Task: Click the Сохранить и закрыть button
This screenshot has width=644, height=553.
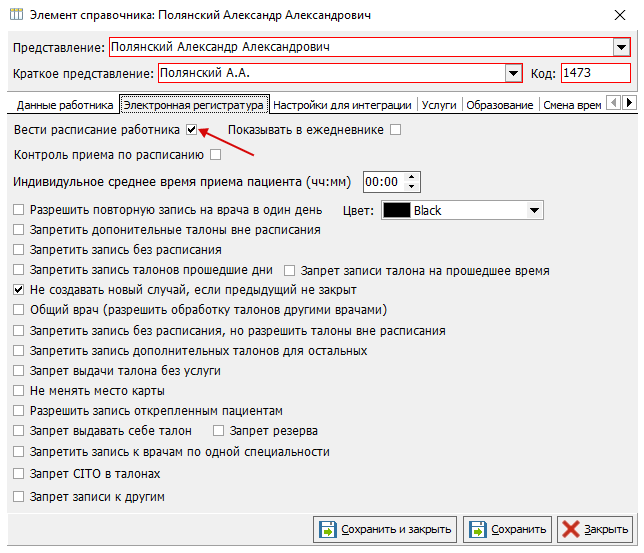Action: pos(385,529)
